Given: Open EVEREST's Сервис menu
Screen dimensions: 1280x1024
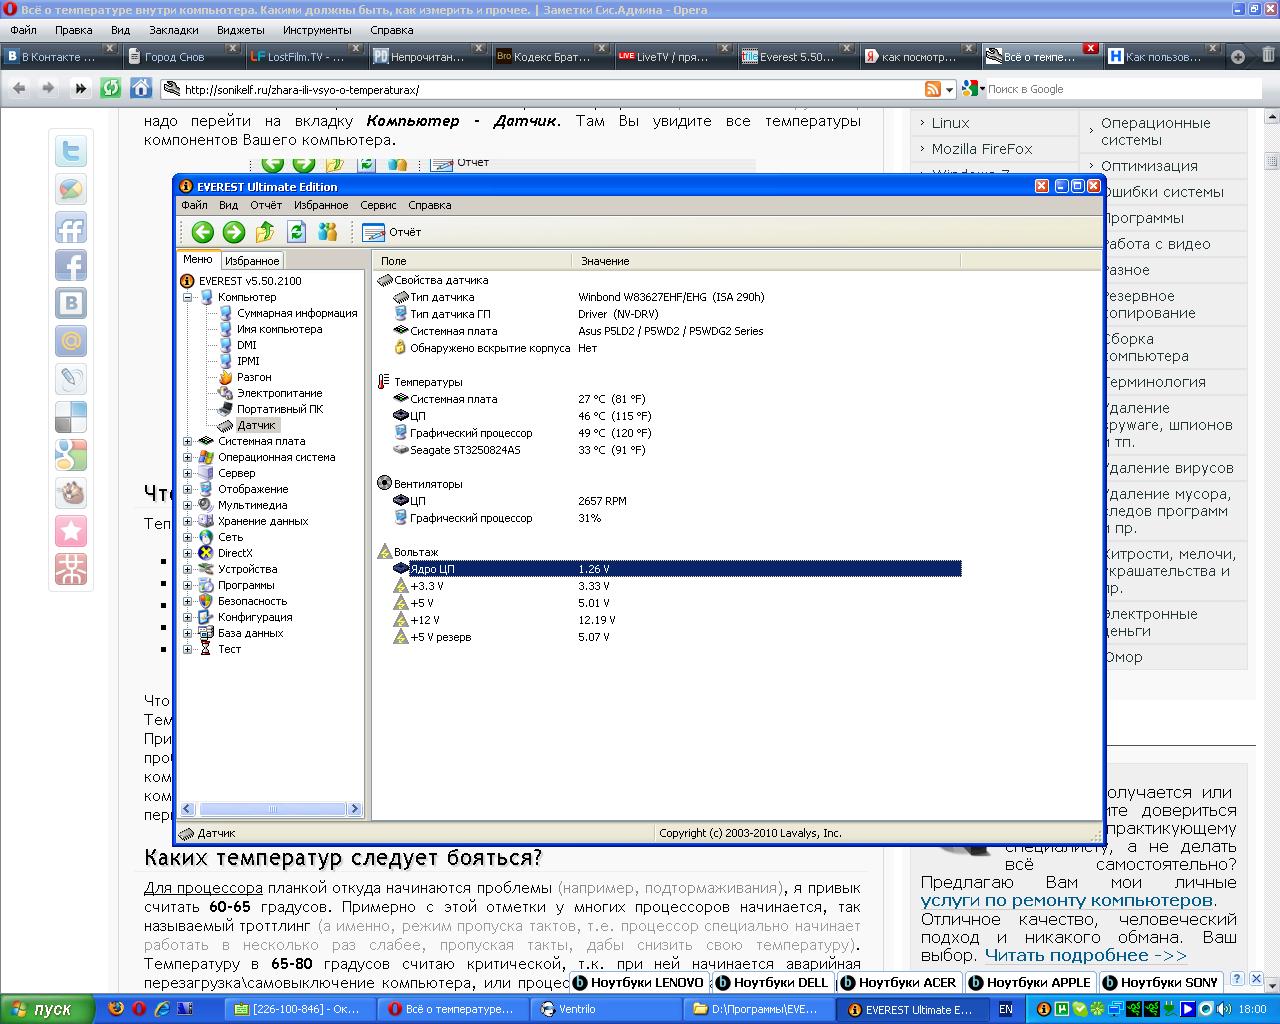Looking at the screenshot, I should 378,205.
